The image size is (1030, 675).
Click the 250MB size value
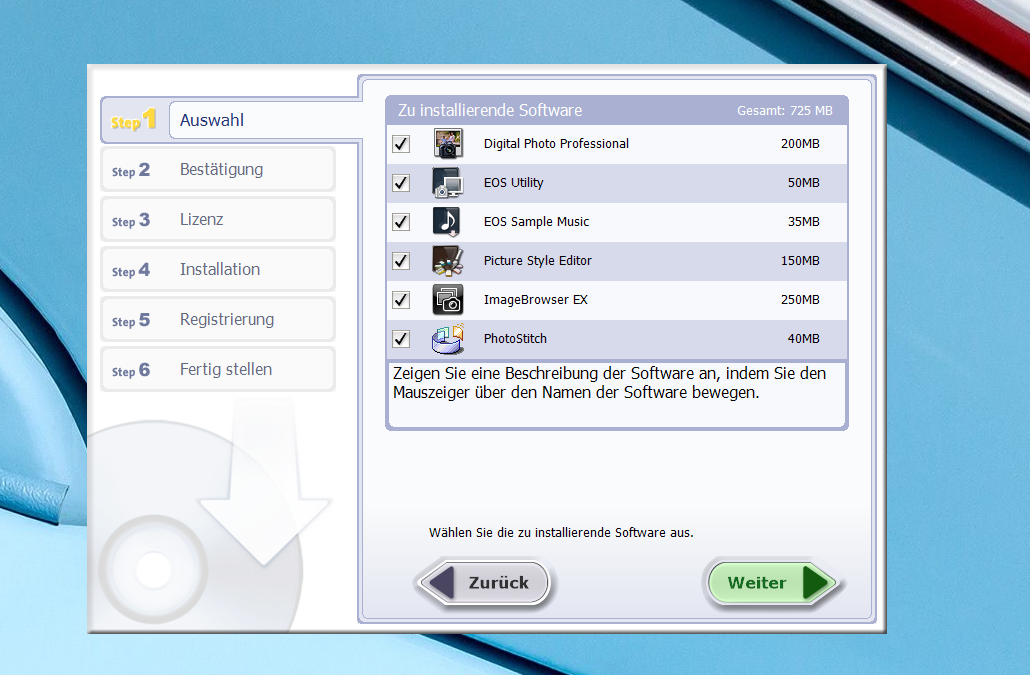[800, 300]
